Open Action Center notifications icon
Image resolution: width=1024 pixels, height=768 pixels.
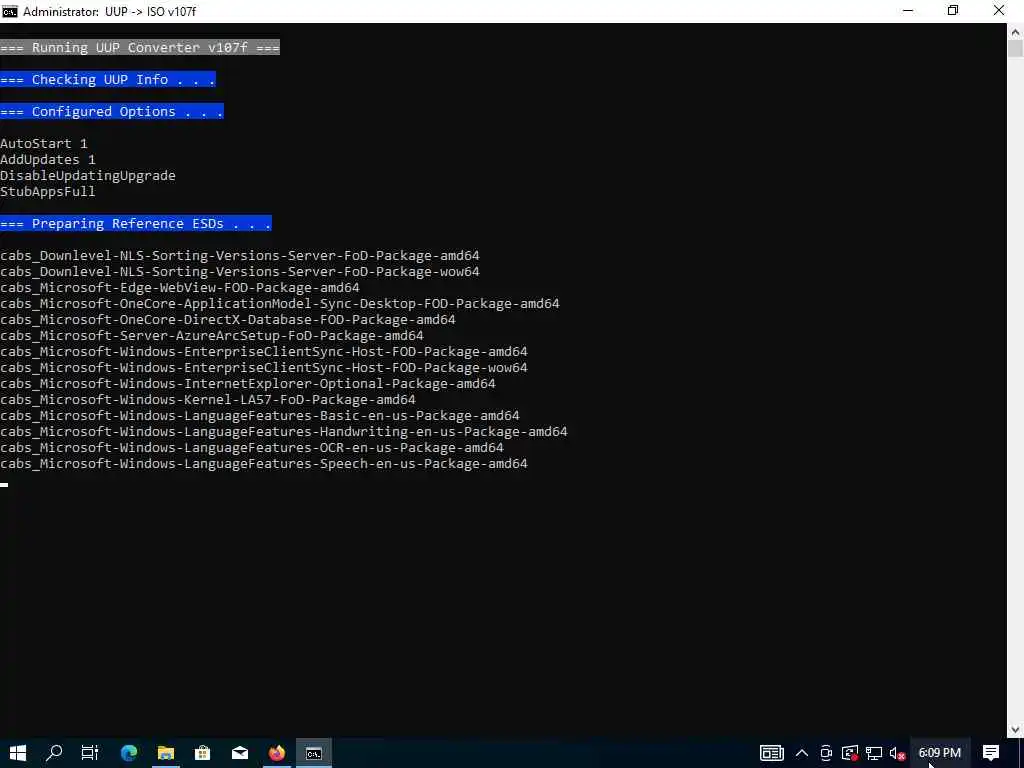click(x=991, y=753)
